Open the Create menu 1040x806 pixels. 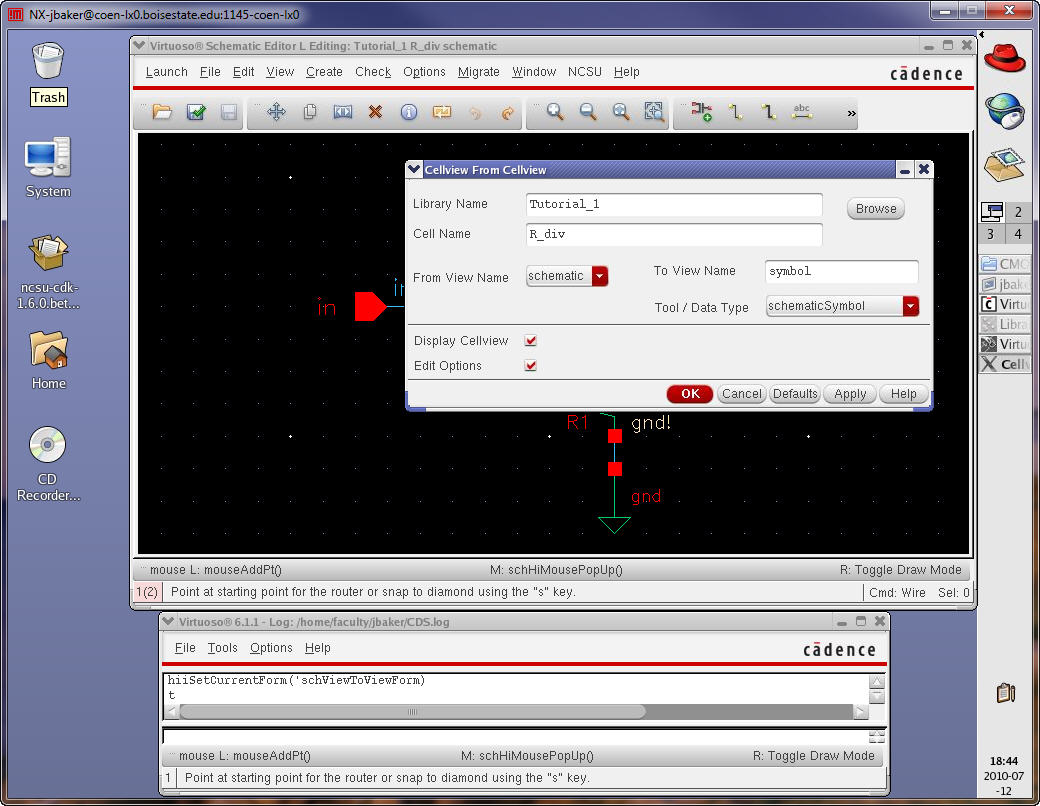[x=324, y=72]
